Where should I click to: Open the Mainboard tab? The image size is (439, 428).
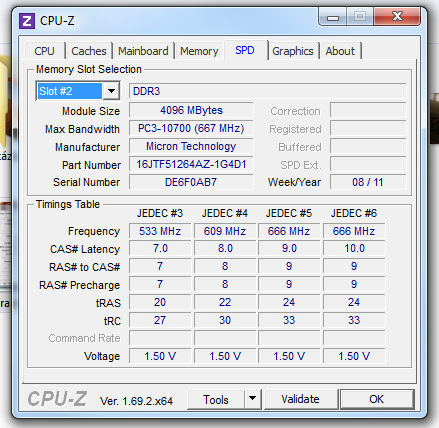point(143,51)
